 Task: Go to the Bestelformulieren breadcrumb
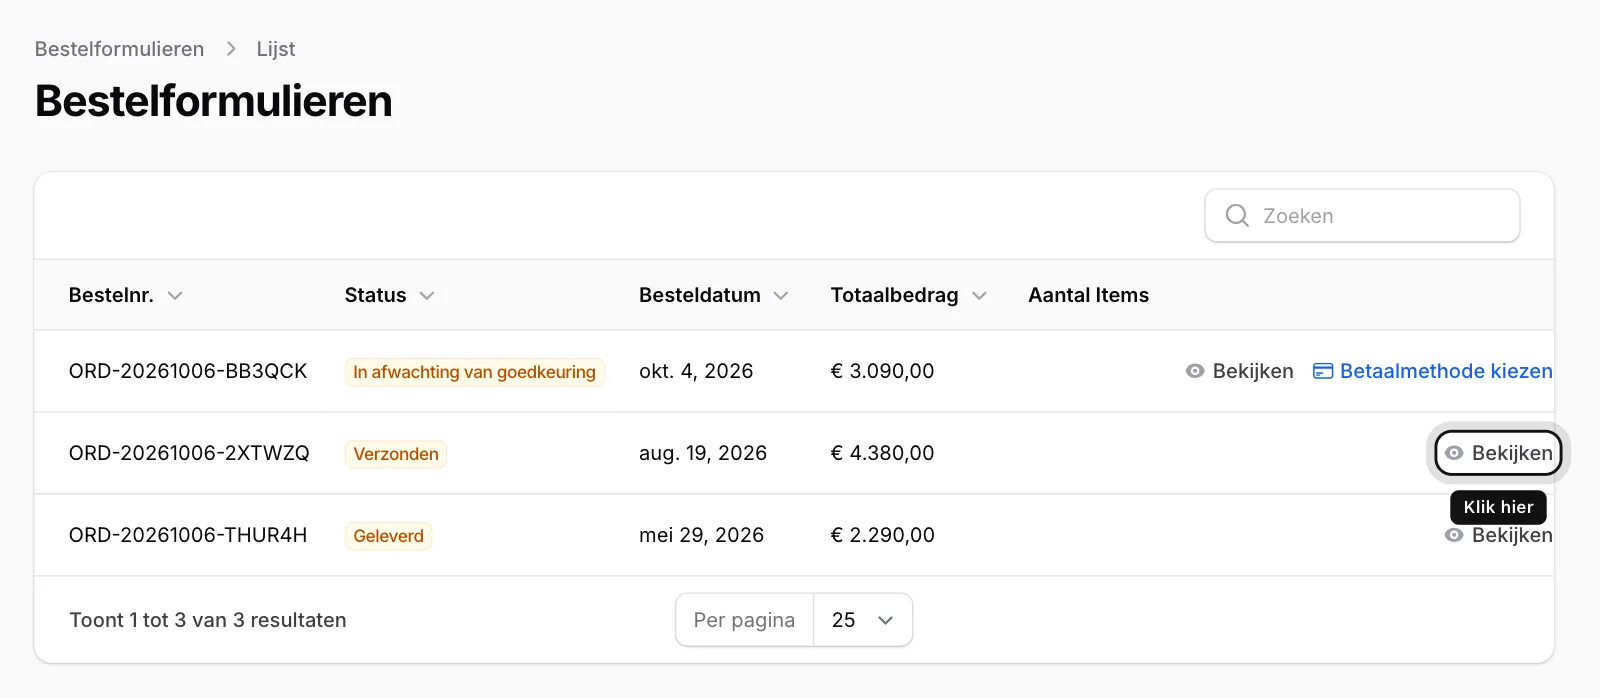(x=119, y=49)
